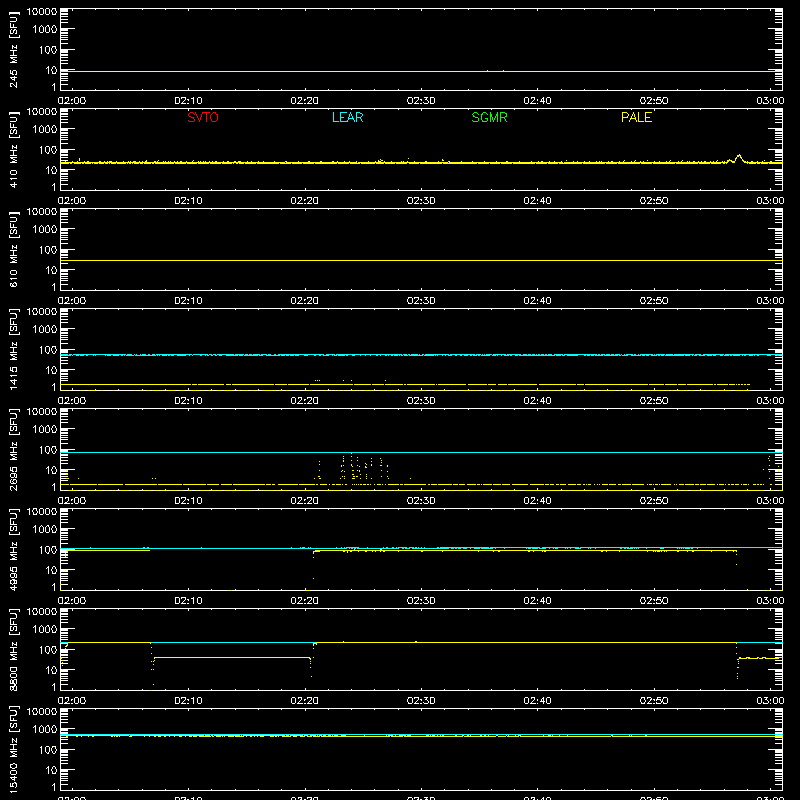This screenshot has width=800, height=800.
Task: Click the 245 MHz [SFU] axis title
Action: click(x=13, y=50)
